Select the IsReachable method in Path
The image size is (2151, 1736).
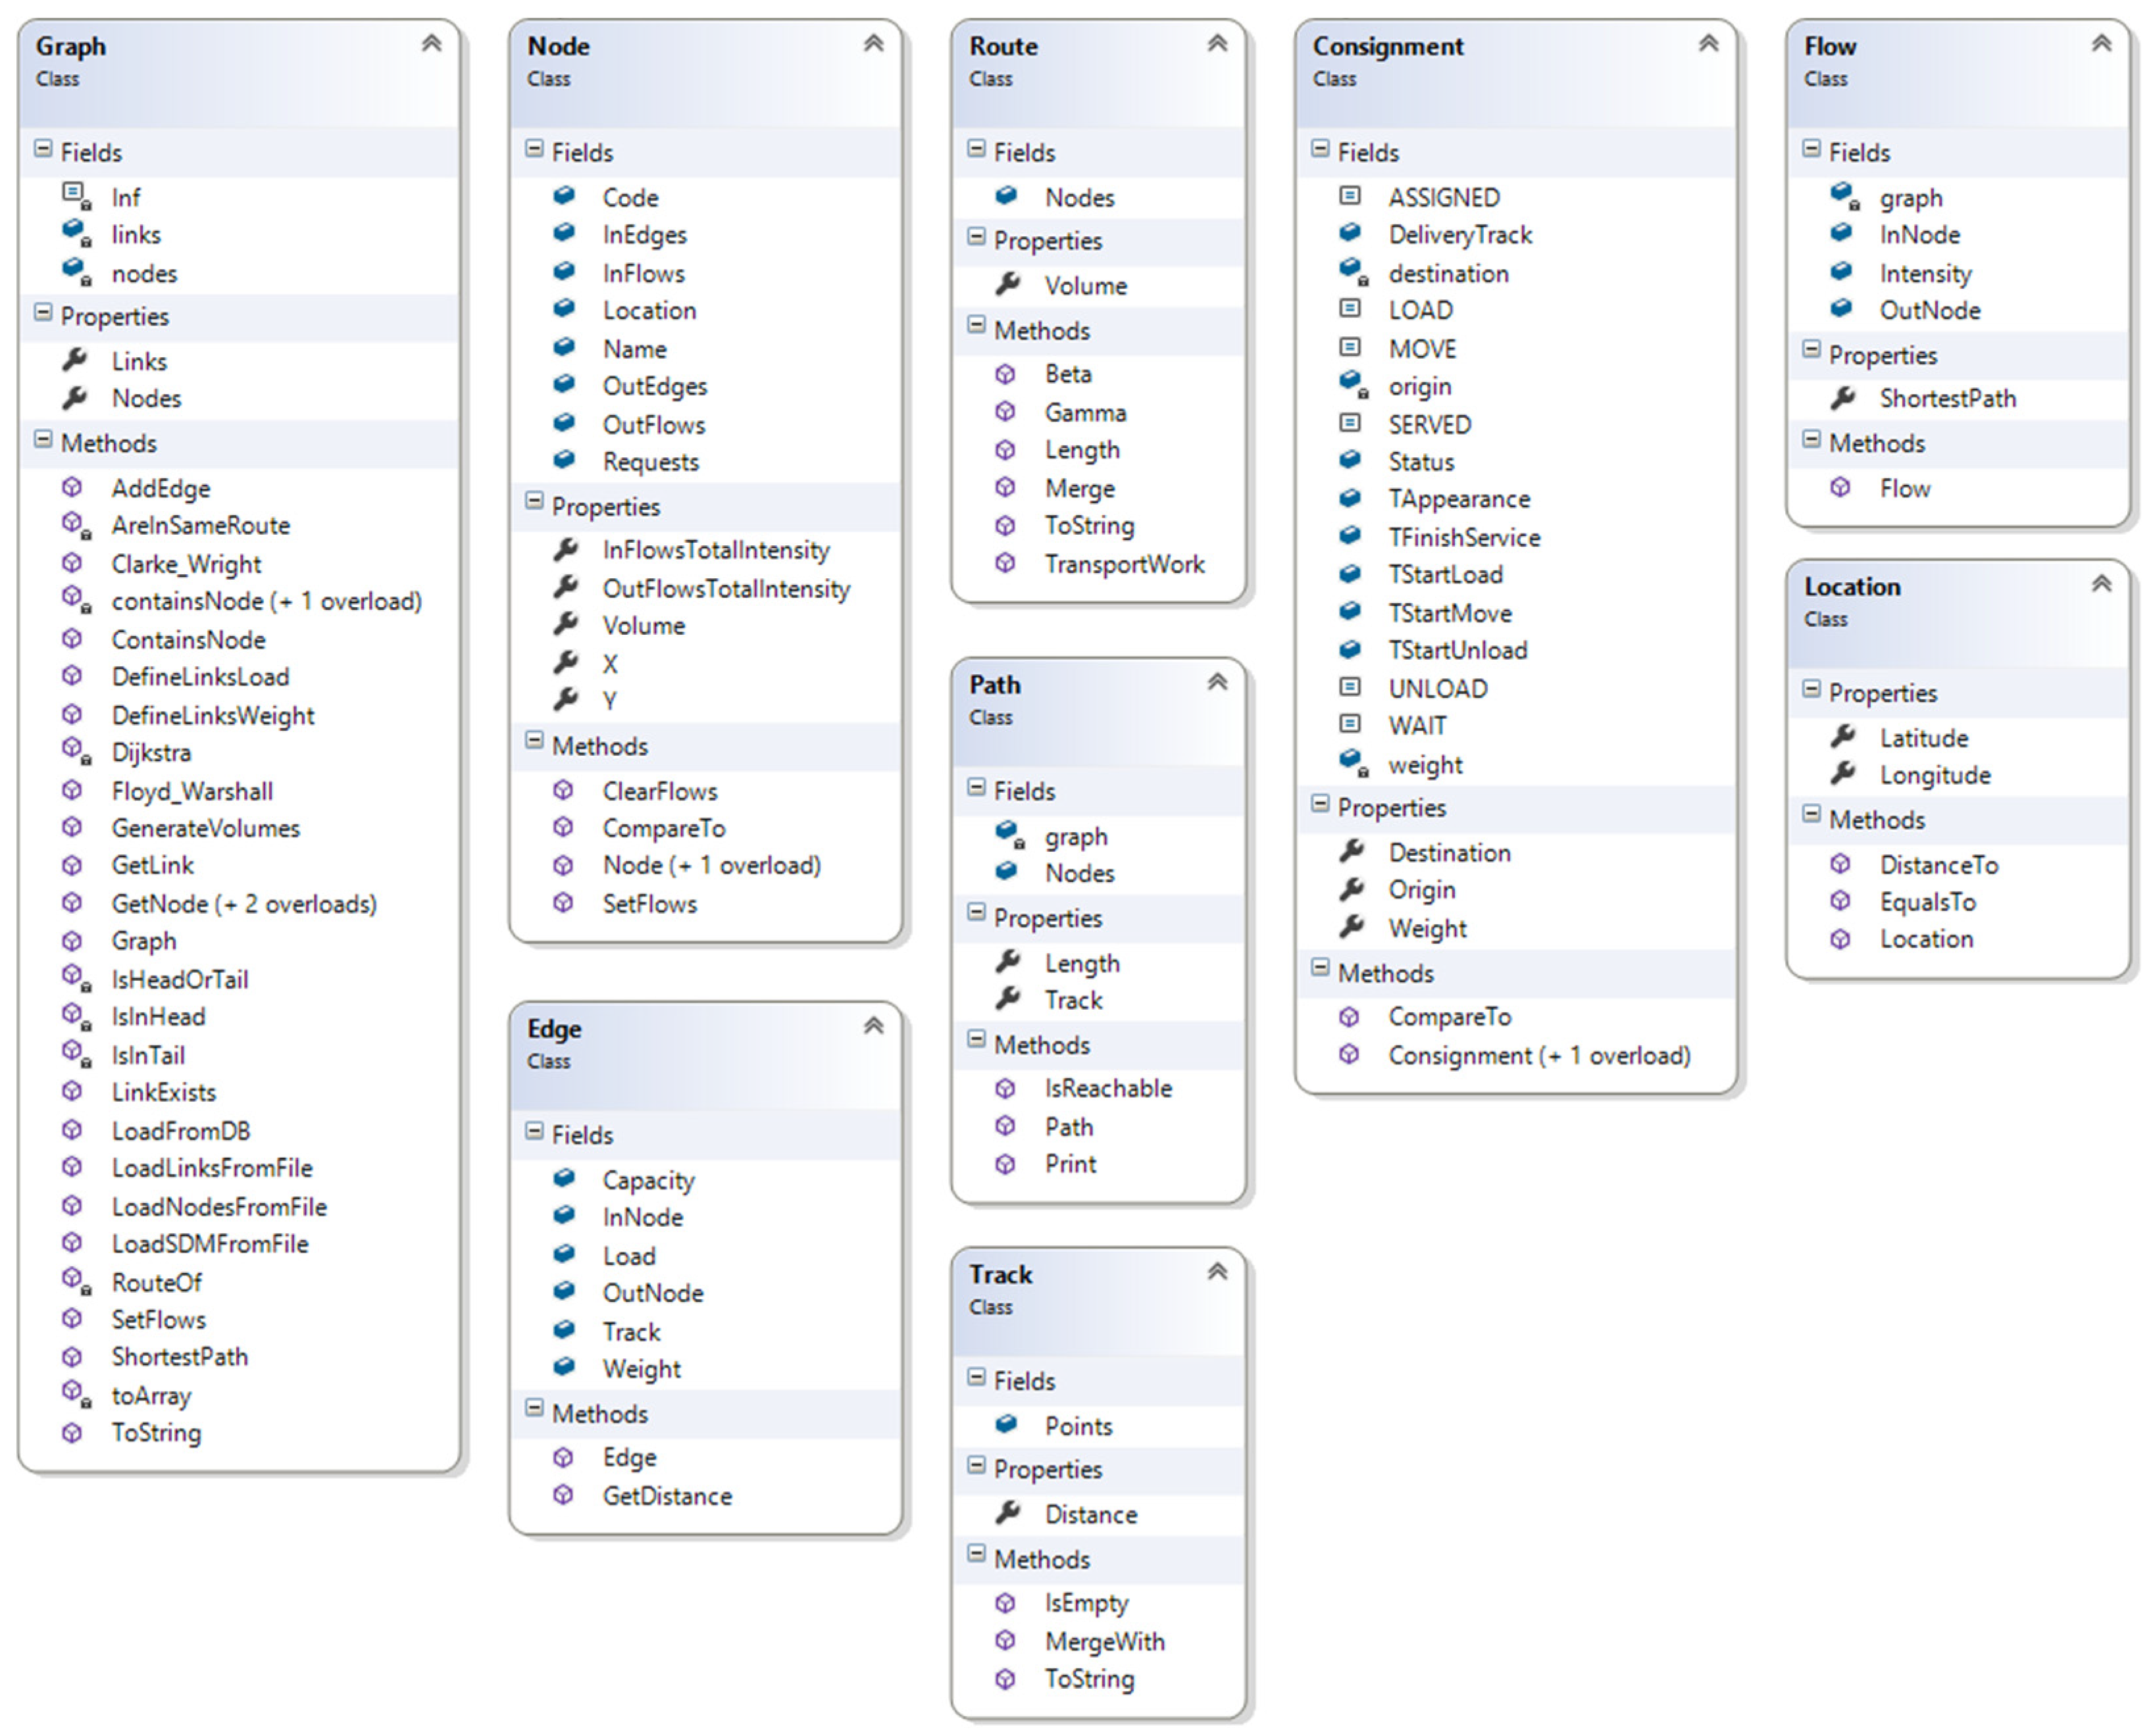pos(1108,1088)
